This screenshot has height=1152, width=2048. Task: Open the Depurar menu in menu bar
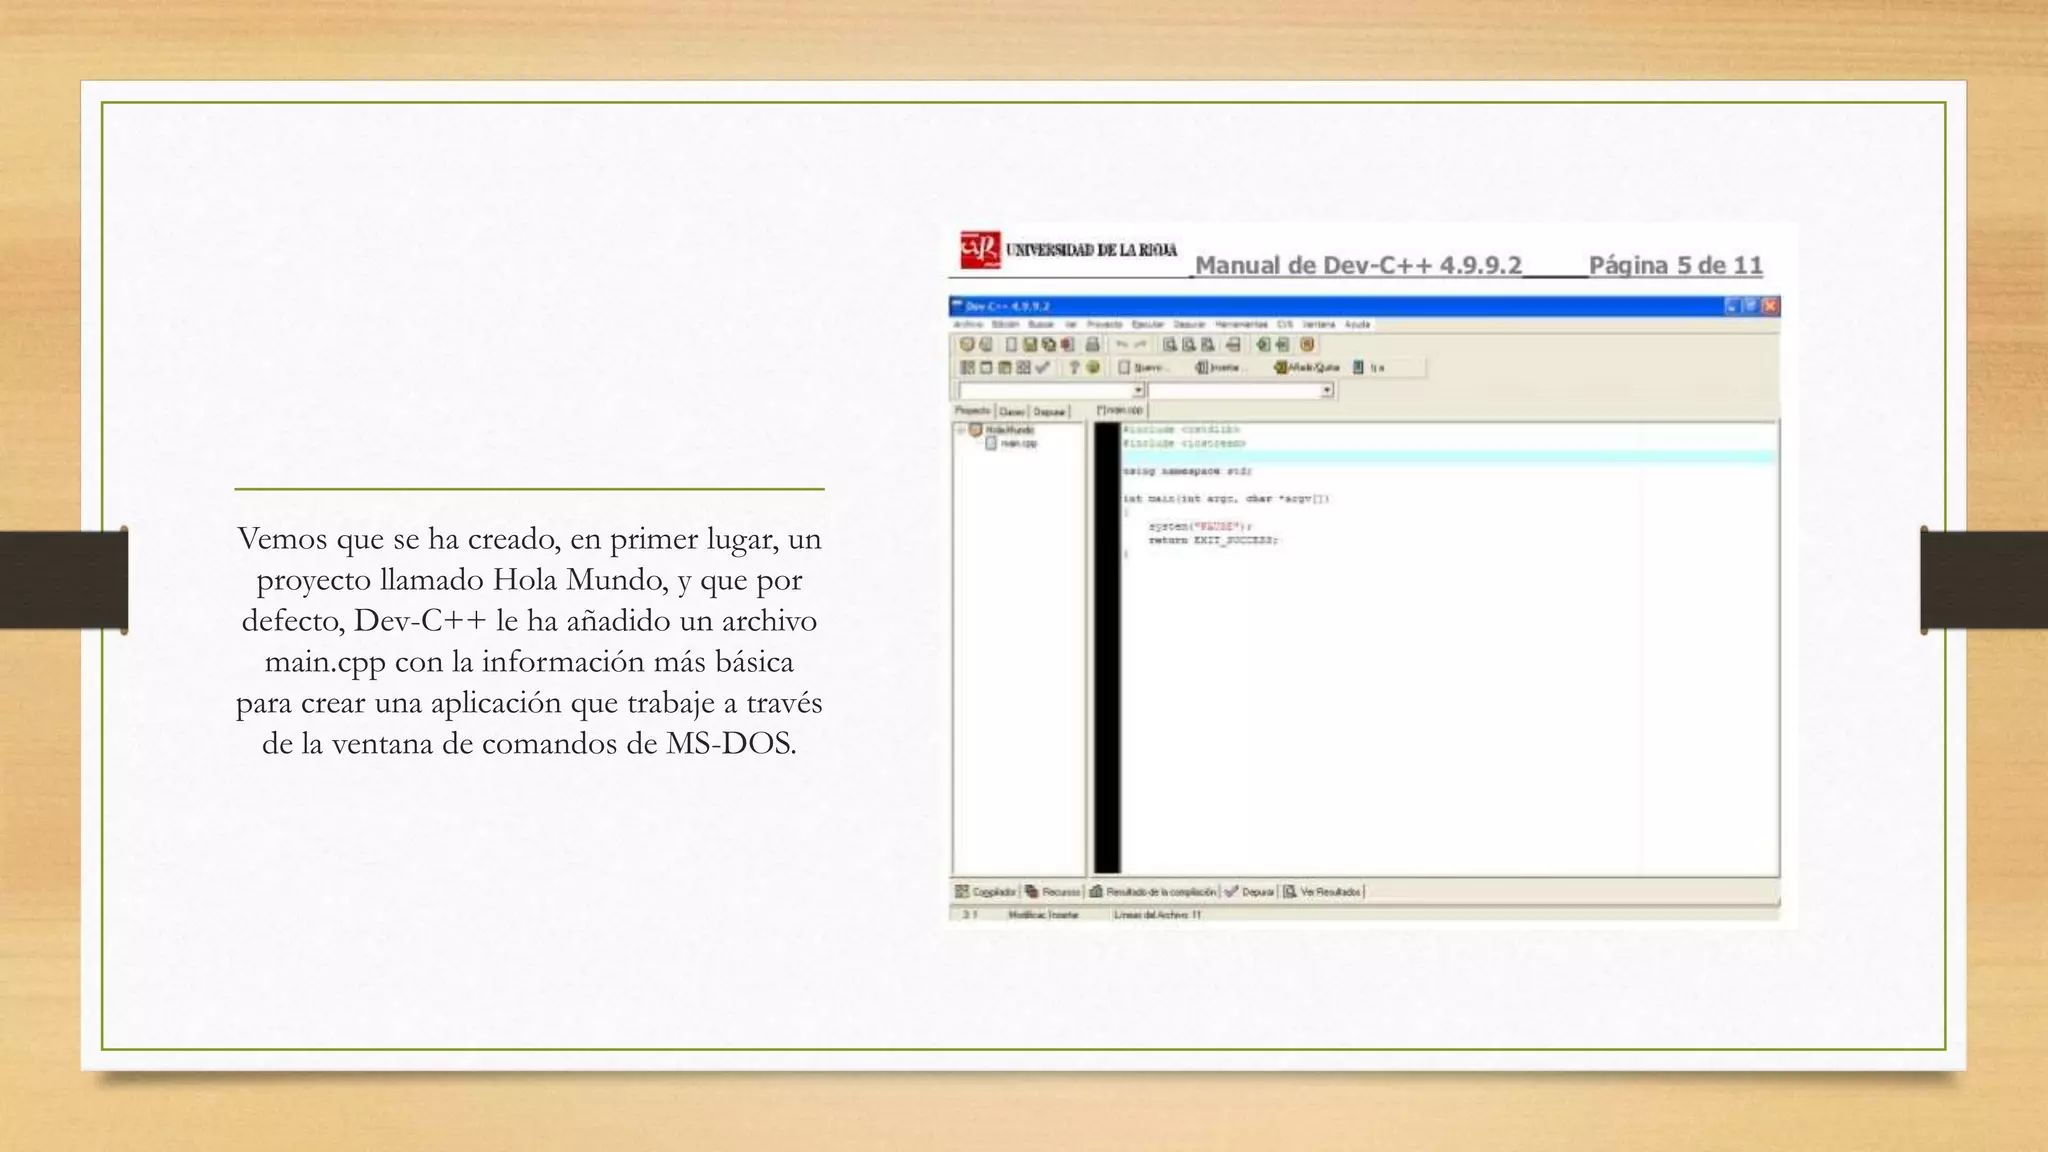point(1189,324)
